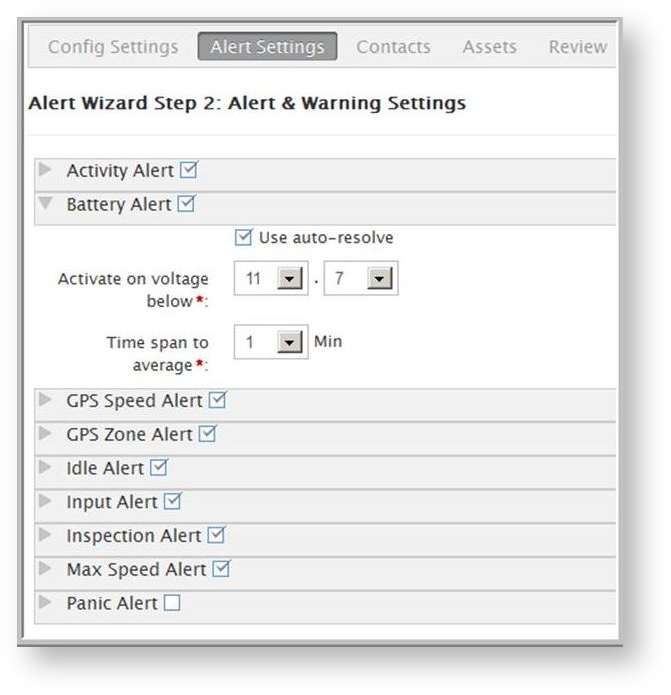Image resolution: width=671 pixels, height=695 pixels.
Task: Open the Assets tab
Action: coord(490,47)
